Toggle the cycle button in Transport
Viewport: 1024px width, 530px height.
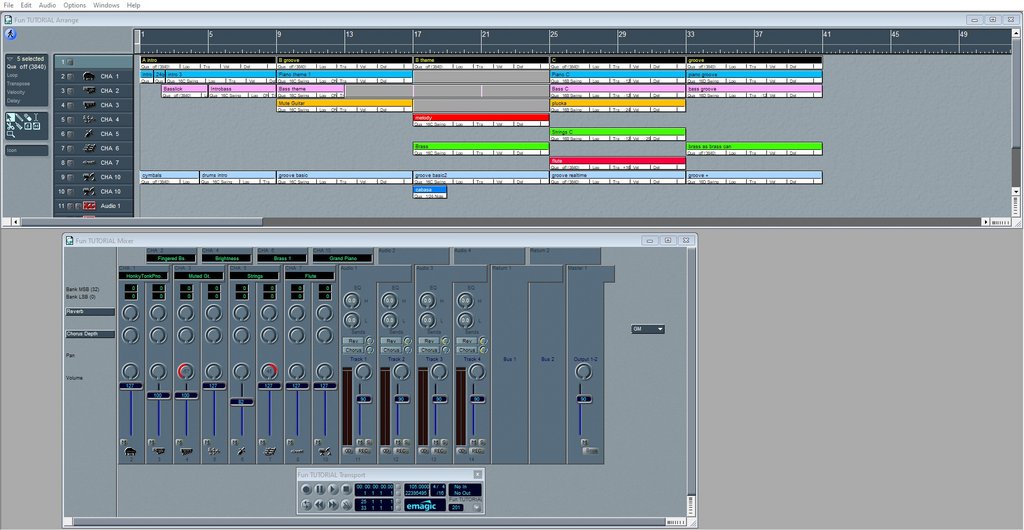click(306, 505)
